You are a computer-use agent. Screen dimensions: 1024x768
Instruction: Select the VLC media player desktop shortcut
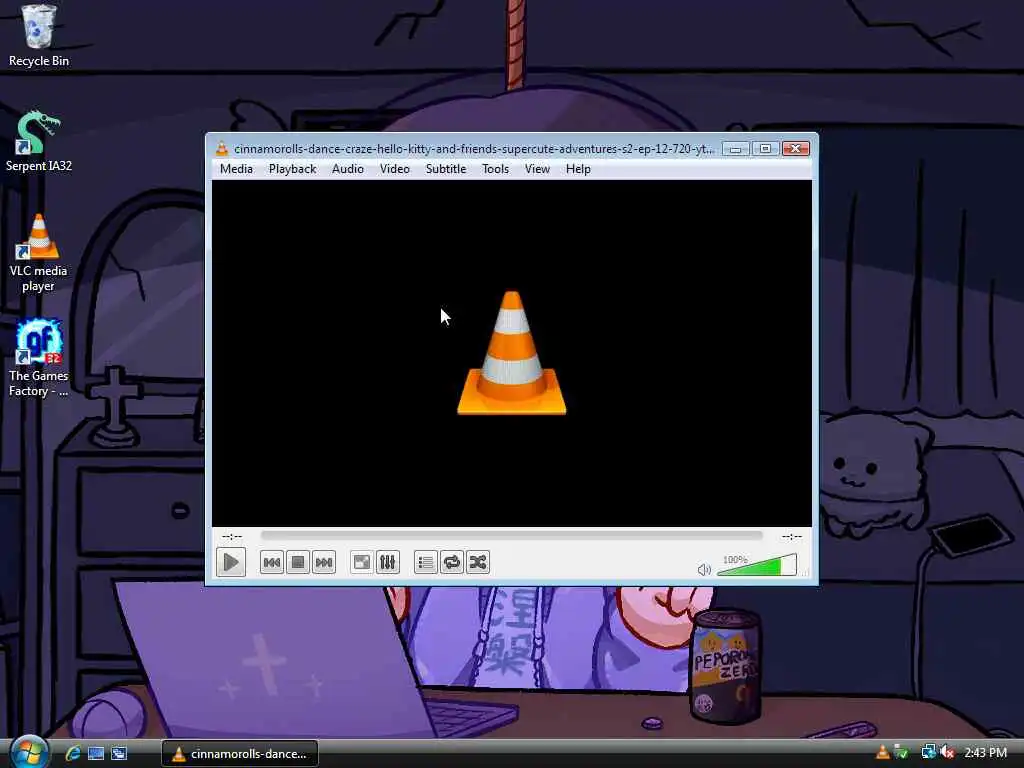click(x=39, y=253)
